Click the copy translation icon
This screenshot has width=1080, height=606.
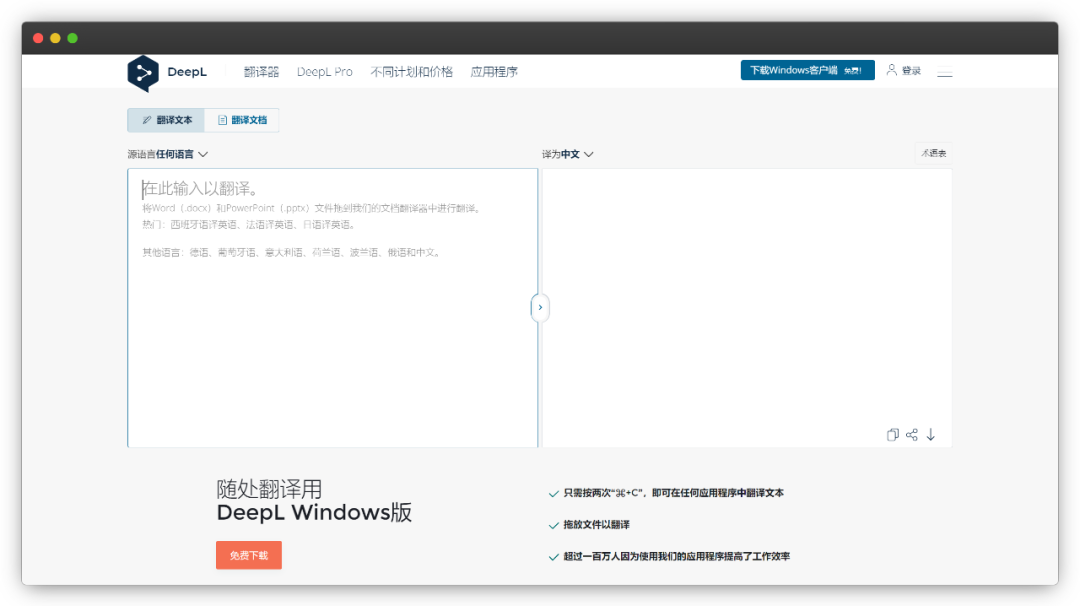point(893,435)
